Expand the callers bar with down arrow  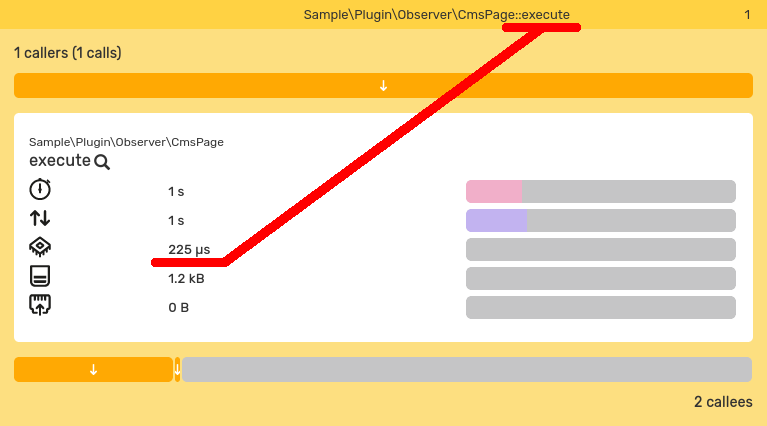(383, 86)
